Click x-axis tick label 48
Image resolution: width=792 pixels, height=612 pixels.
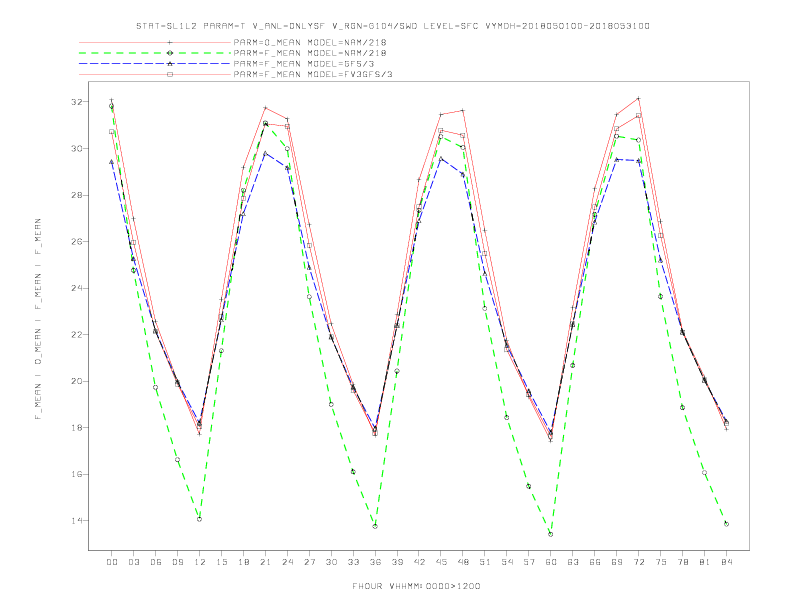pyautogui.click(x=463, y=562)
